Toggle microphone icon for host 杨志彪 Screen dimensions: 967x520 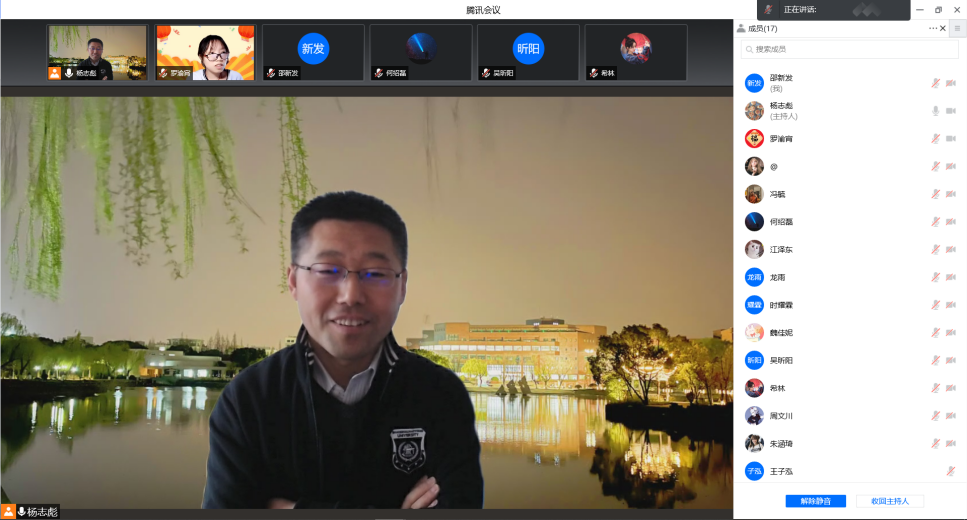936,111
